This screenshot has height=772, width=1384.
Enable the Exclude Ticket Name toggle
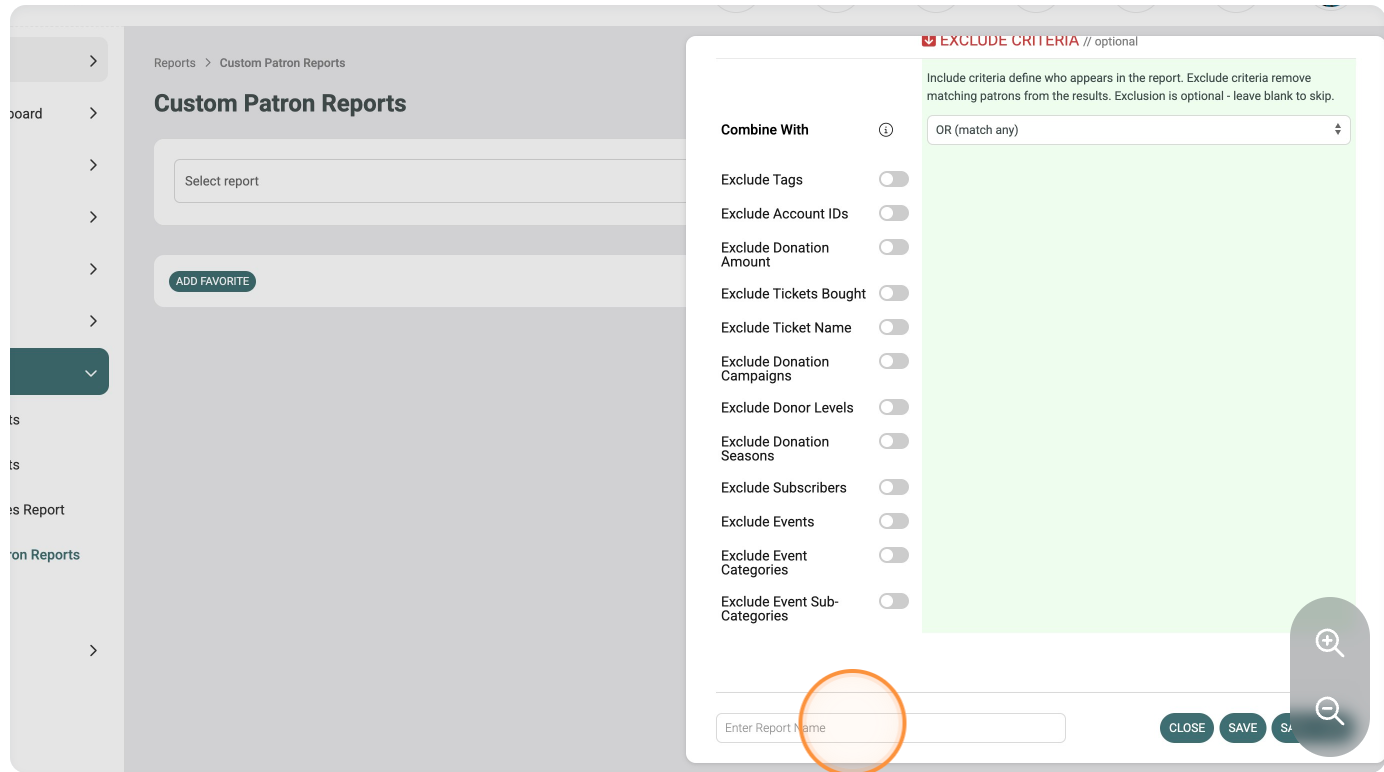click(894, 328)
